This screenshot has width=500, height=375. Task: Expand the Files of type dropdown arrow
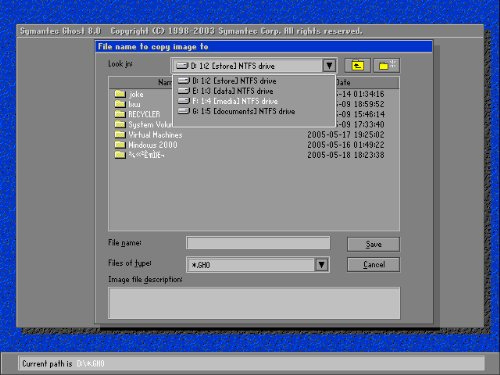321,265
